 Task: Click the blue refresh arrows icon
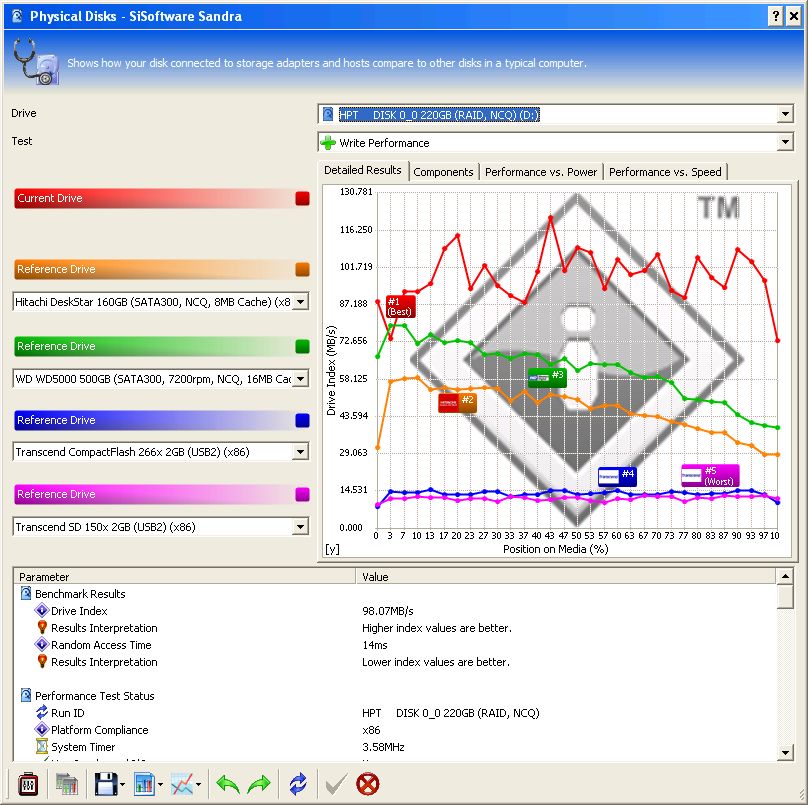[x=298, y=784]
